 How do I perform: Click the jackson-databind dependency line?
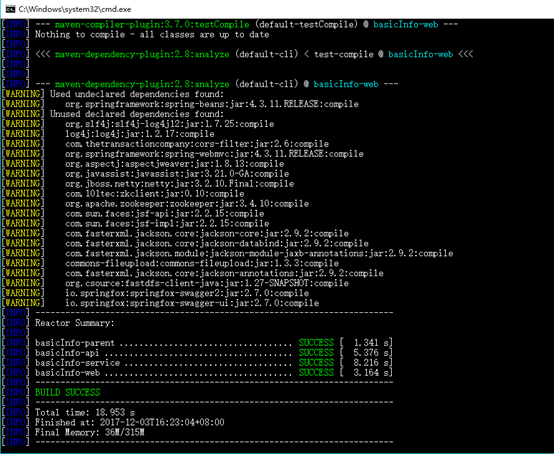pyautogui.click(x=217, y=243)
